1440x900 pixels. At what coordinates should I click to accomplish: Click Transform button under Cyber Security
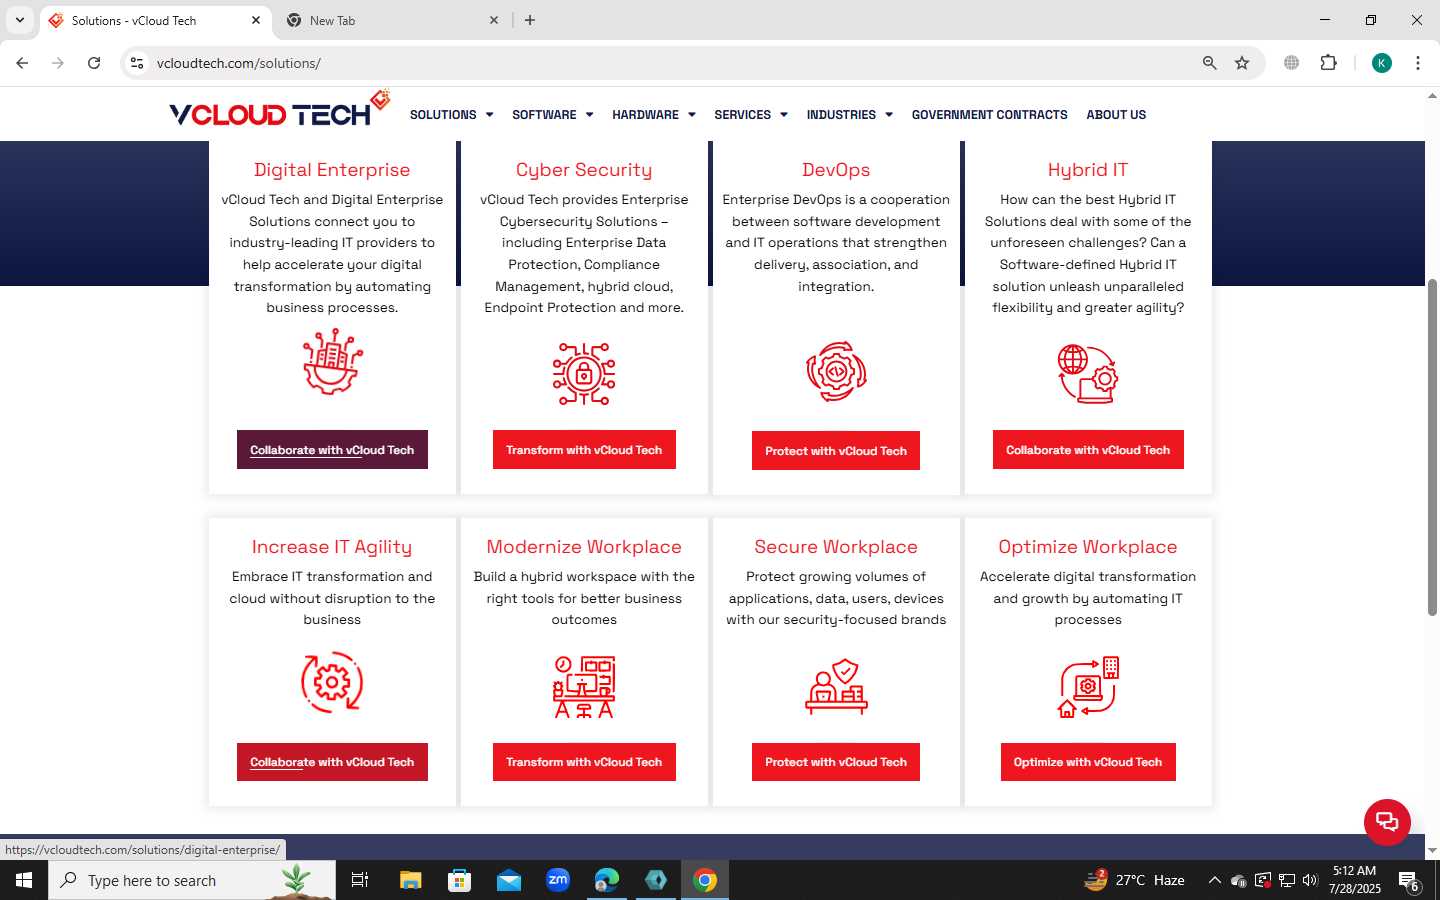[584, 450]
